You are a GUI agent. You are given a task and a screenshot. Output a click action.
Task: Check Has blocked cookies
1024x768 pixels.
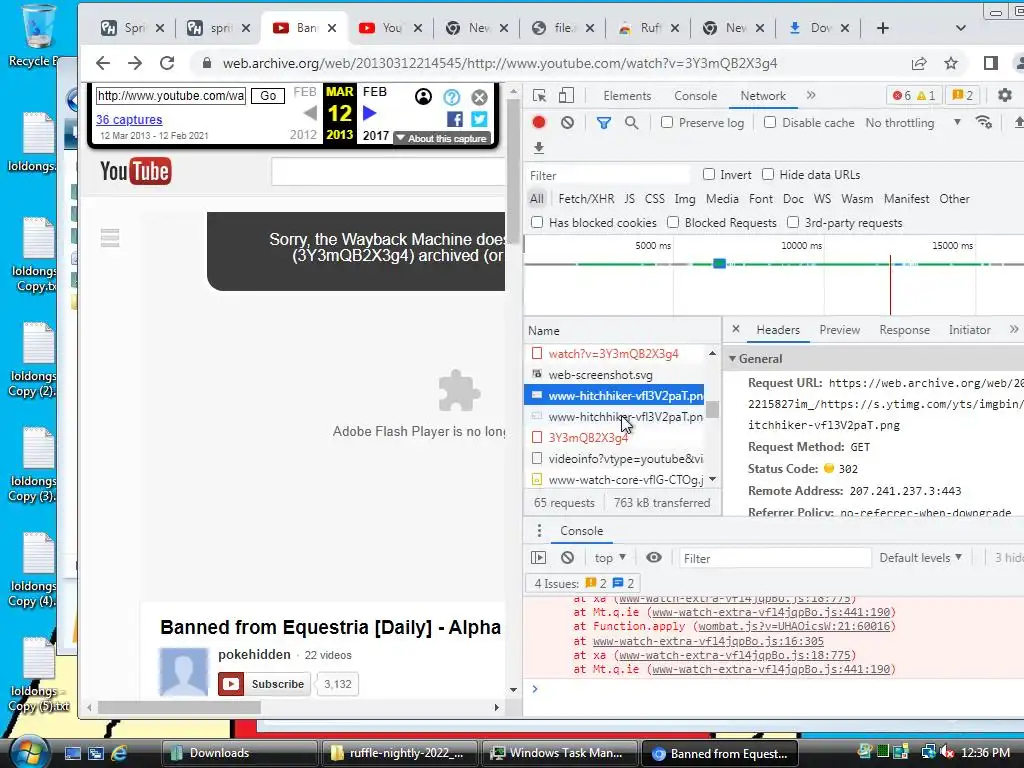tap(537, 222)
